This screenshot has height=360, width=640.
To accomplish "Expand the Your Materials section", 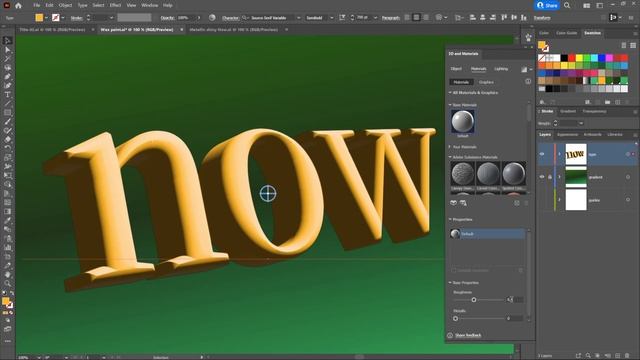I will (x=450, y=147).
